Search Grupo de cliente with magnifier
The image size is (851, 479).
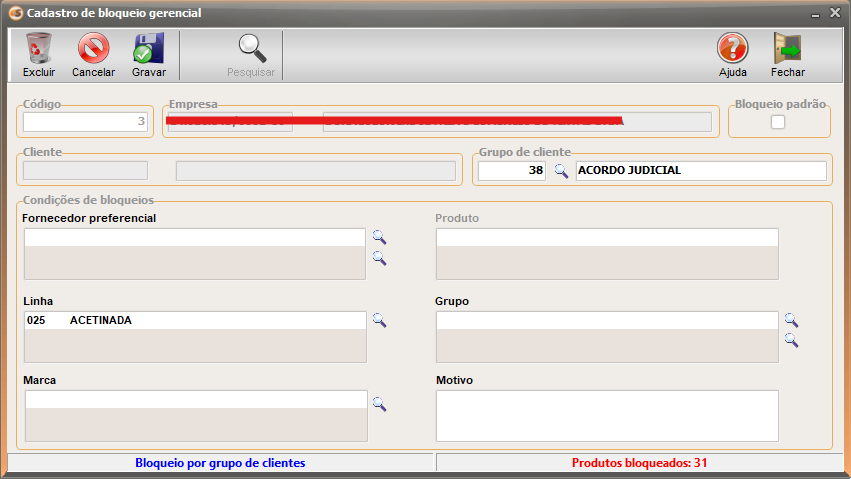(561, 171)
